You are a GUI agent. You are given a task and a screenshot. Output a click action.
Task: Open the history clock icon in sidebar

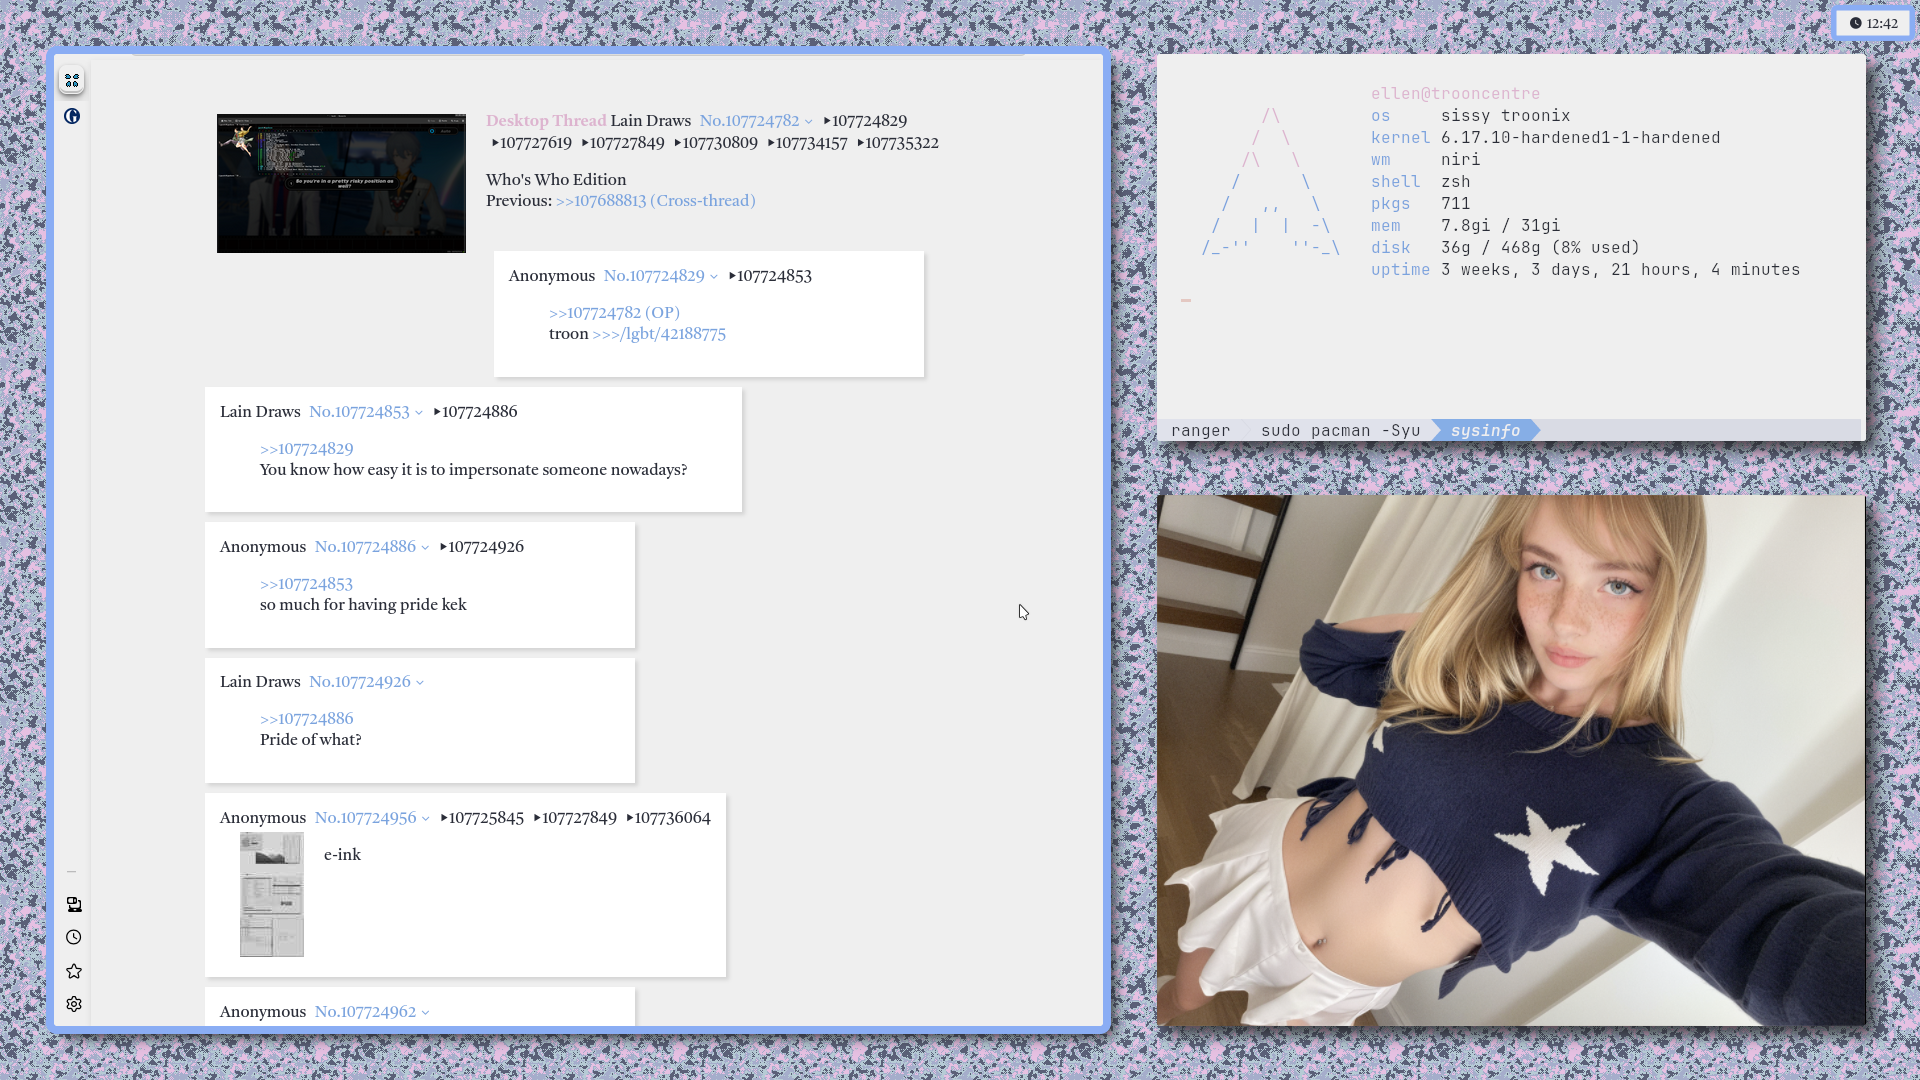(x=74, y=937)
